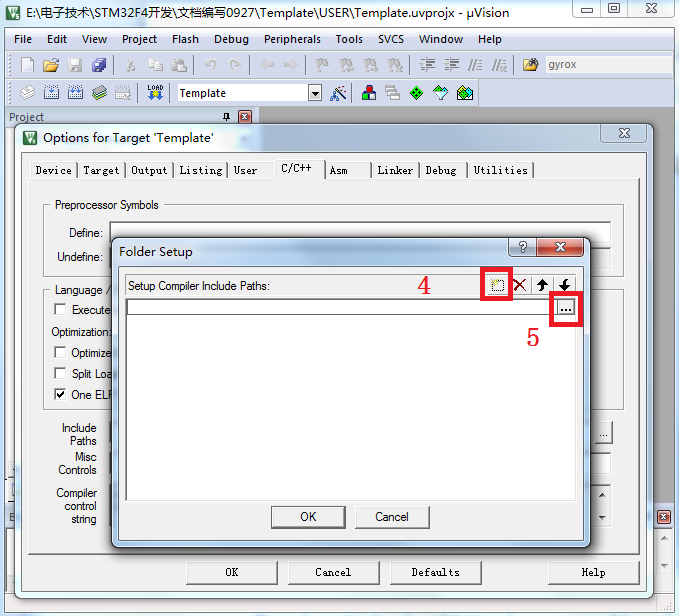Switch to the Target tab
The width and height of the screenshot is (679, 616).
tap(101, 170)
